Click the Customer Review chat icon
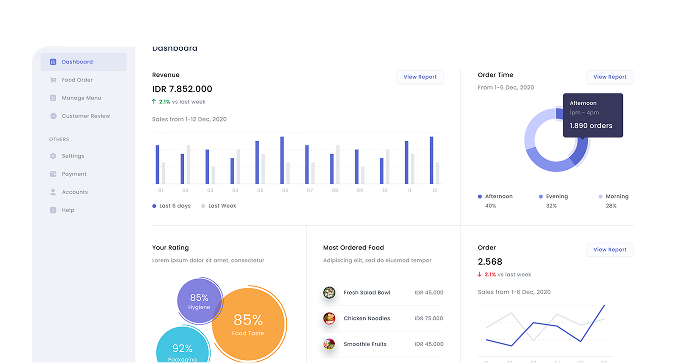The width and height of the screenshot is (683, 363). click(x=53, y=116)
